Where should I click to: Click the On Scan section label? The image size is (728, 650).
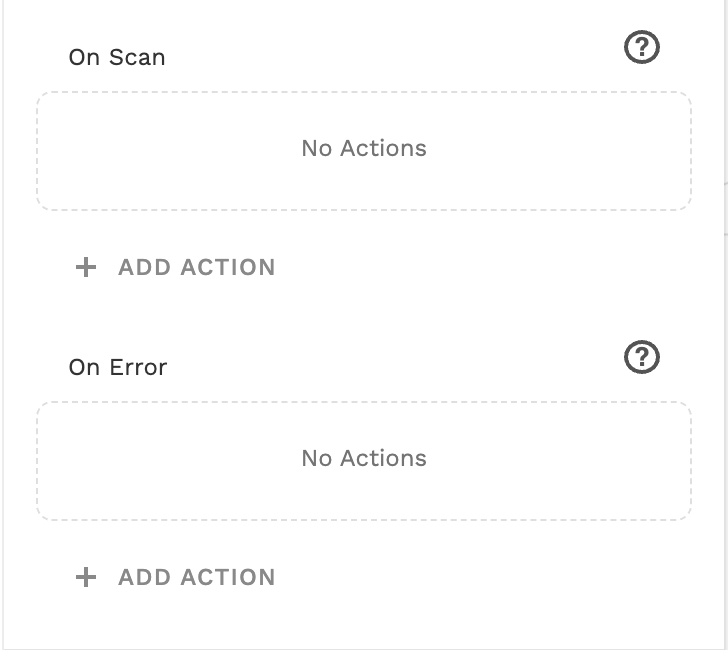117,57
